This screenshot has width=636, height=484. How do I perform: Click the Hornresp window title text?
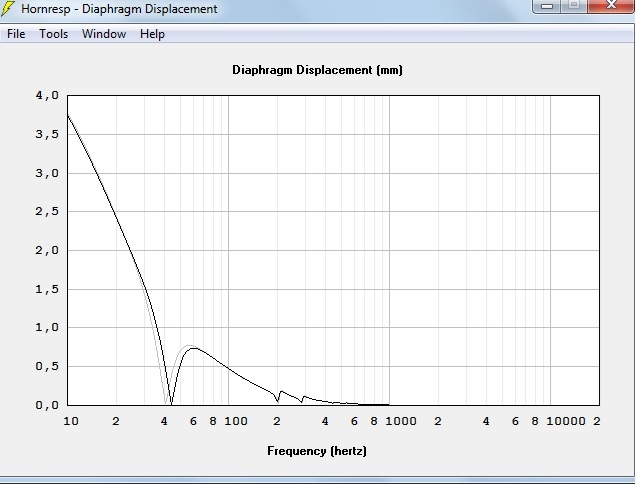coord(119,9)
